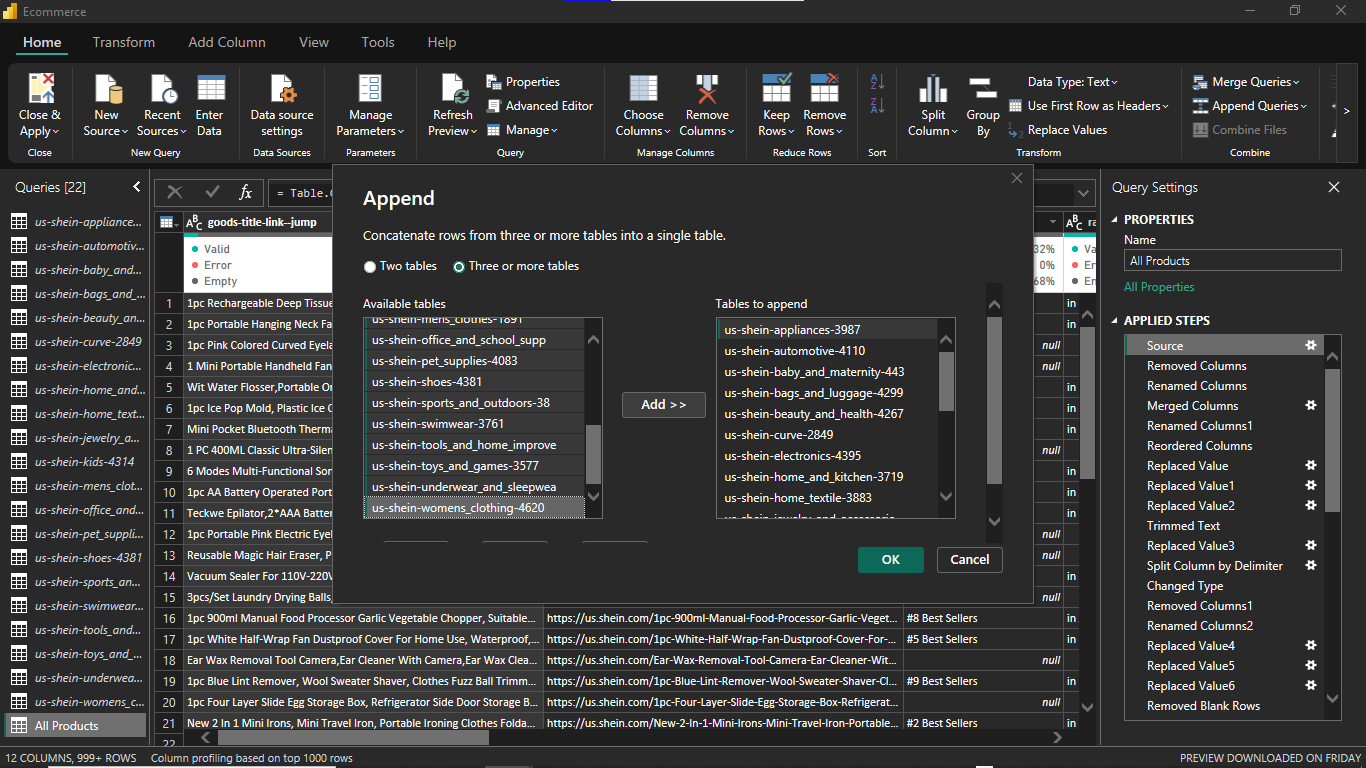Switch to the Transform ribbon tab

124,42
